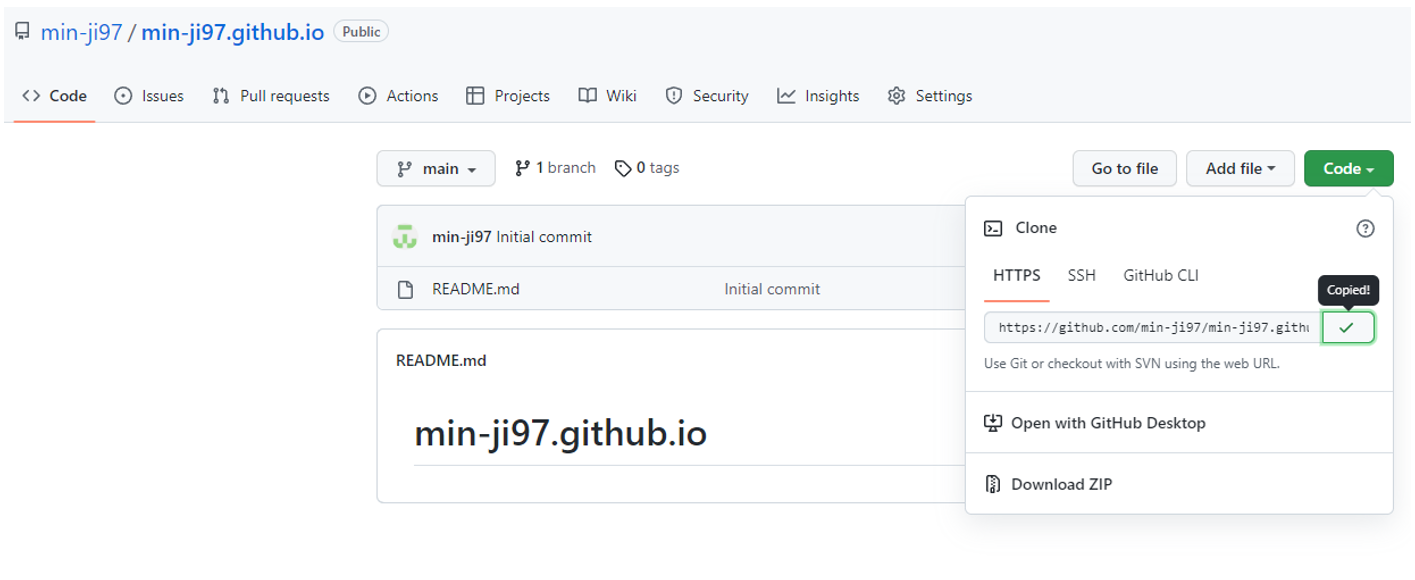Expand the main branch dropdown
This screenshot has height=580, width=1415.
point(436,168)
